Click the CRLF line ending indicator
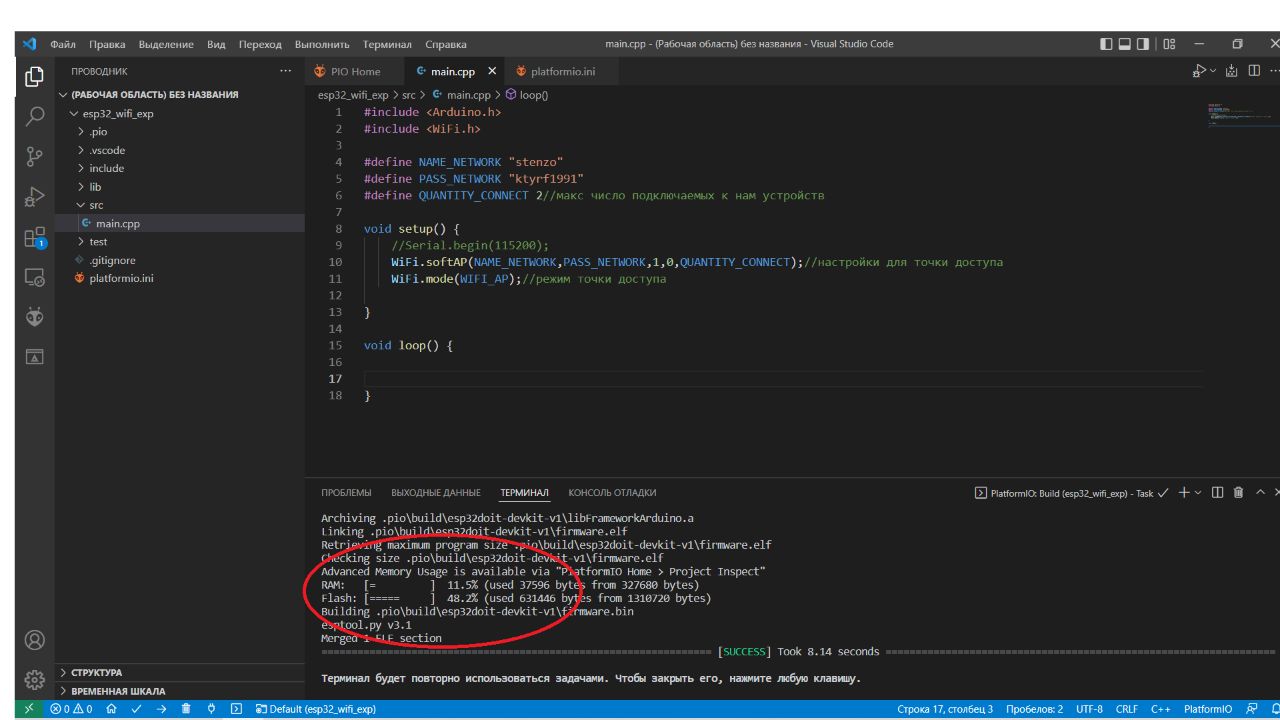Image resolution: width=1280 pixels, height=720 pixels. 1126,709
